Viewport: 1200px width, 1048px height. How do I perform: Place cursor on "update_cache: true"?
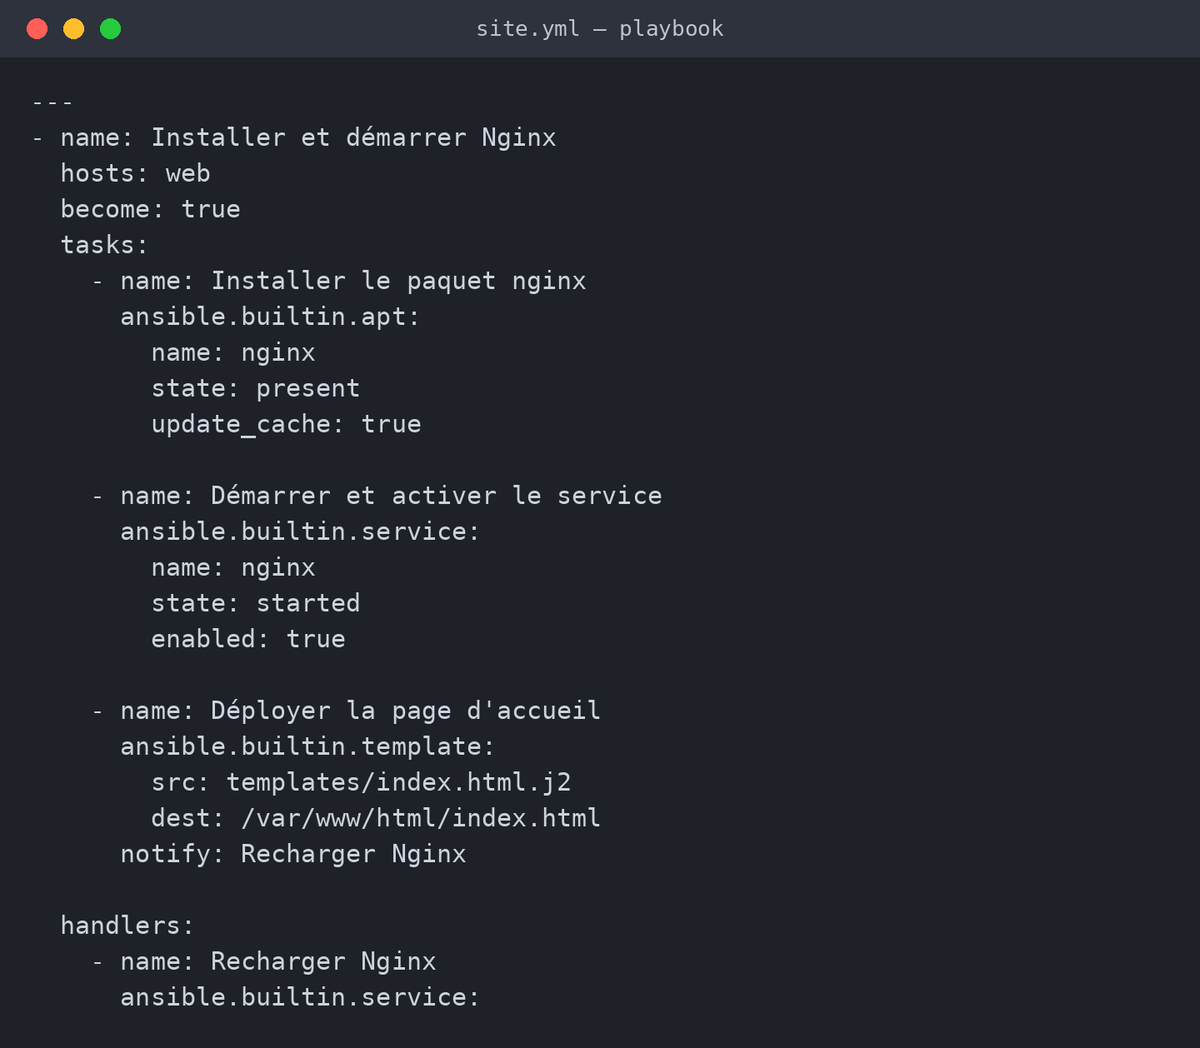(286, 425)
